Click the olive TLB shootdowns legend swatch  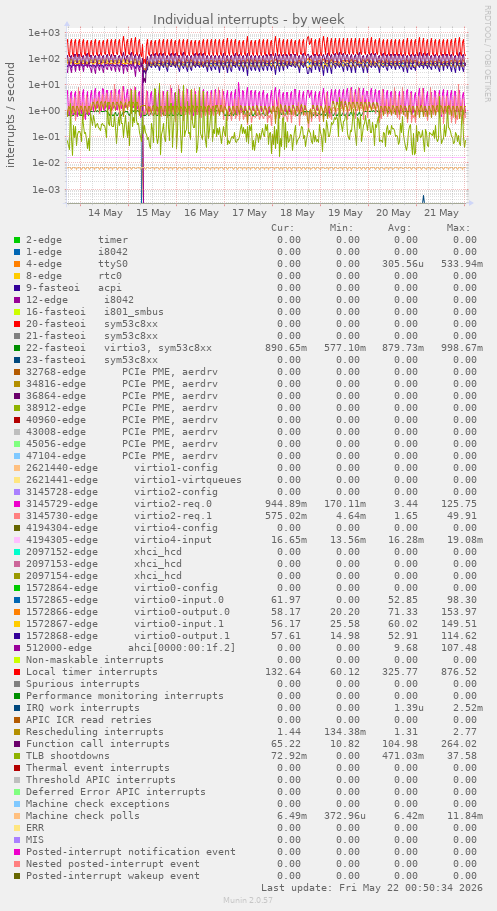tap(17, 756)
